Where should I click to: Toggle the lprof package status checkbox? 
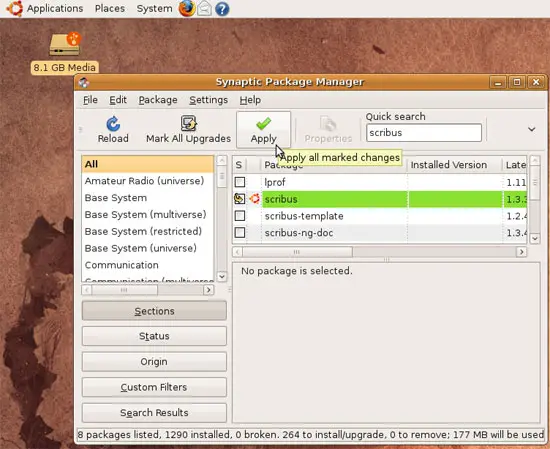point(240,182)
